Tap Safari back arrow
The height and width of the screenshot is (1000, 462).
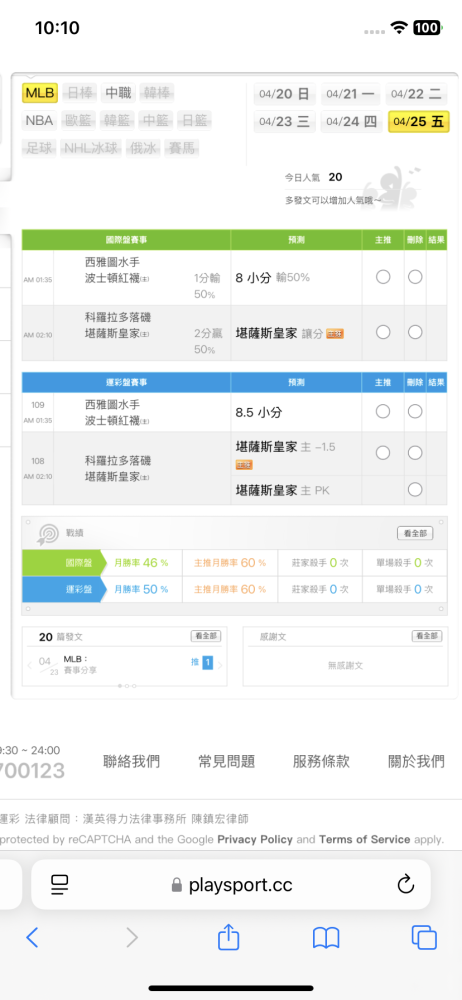(x=33, y=937)
